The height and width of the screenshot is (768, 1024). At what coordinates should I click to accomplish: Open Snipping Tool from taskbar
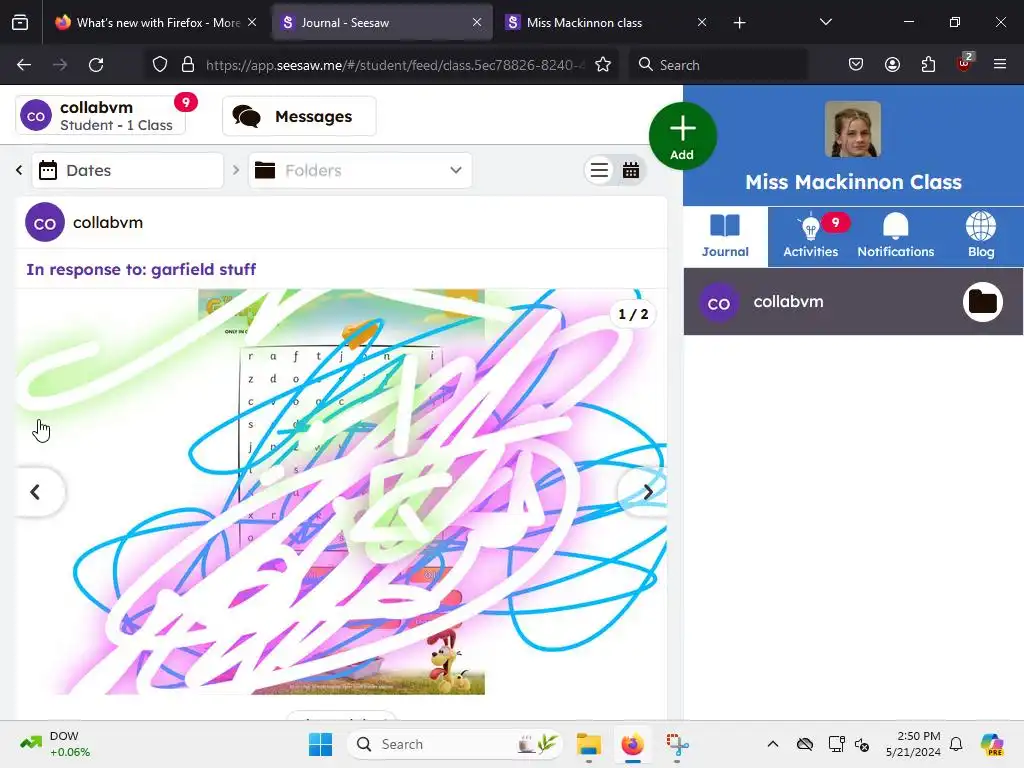[677, 744]
